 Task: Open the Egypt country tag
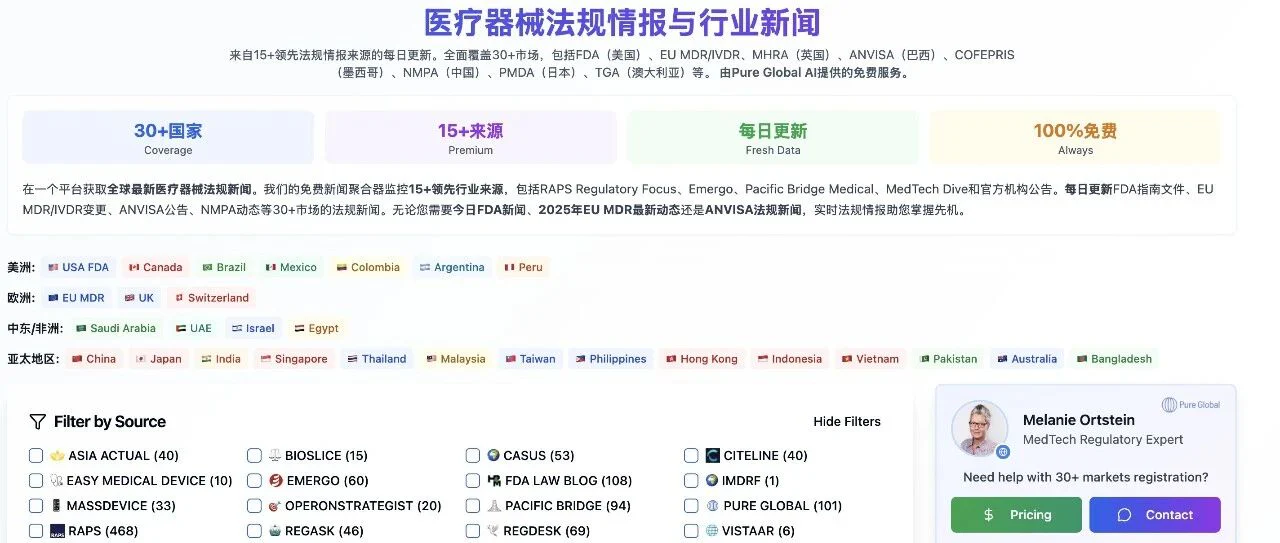click(x=316, y=328)
